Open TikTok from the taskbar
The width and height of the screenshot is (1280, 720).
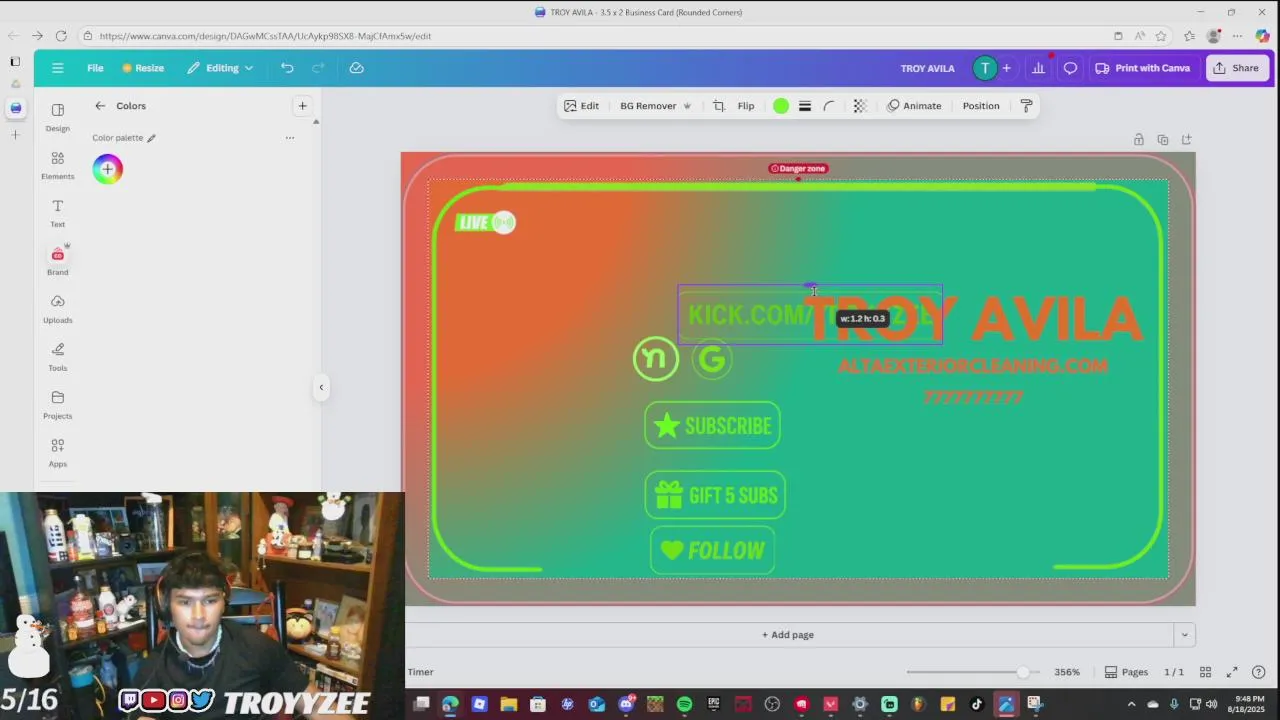point(977,704)
